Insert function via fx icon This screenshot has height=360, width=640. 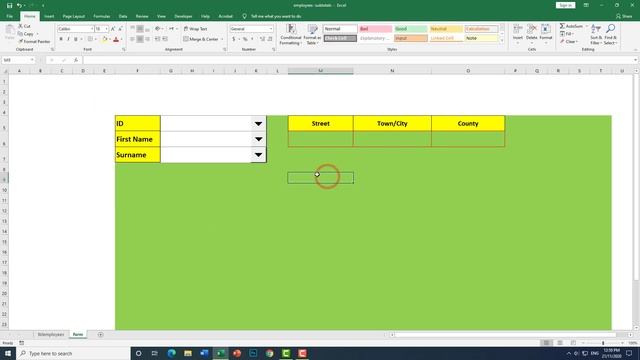pos(76,60)
